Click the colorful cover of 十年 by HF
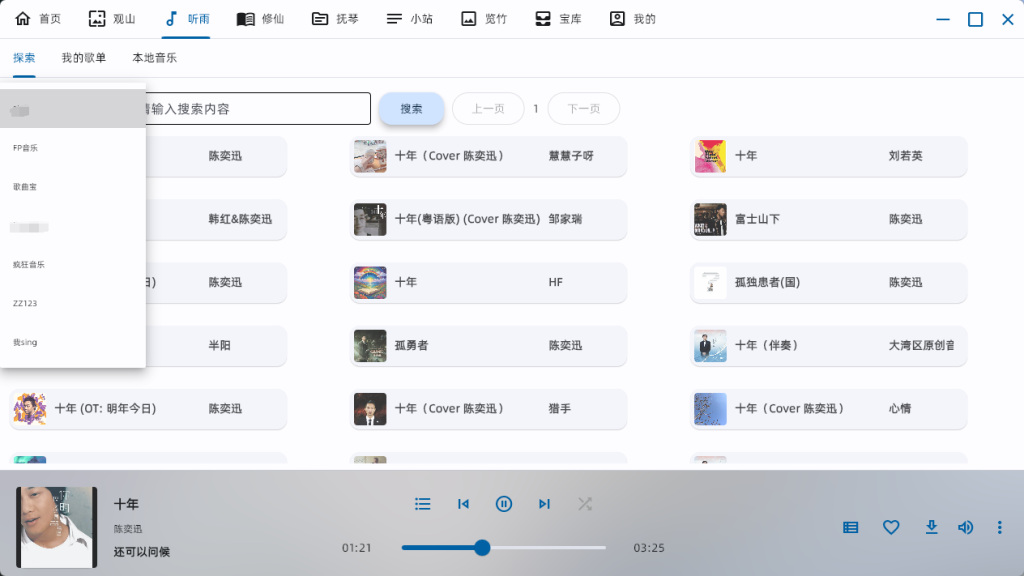1024x576 pixels. tap(370, 282)
